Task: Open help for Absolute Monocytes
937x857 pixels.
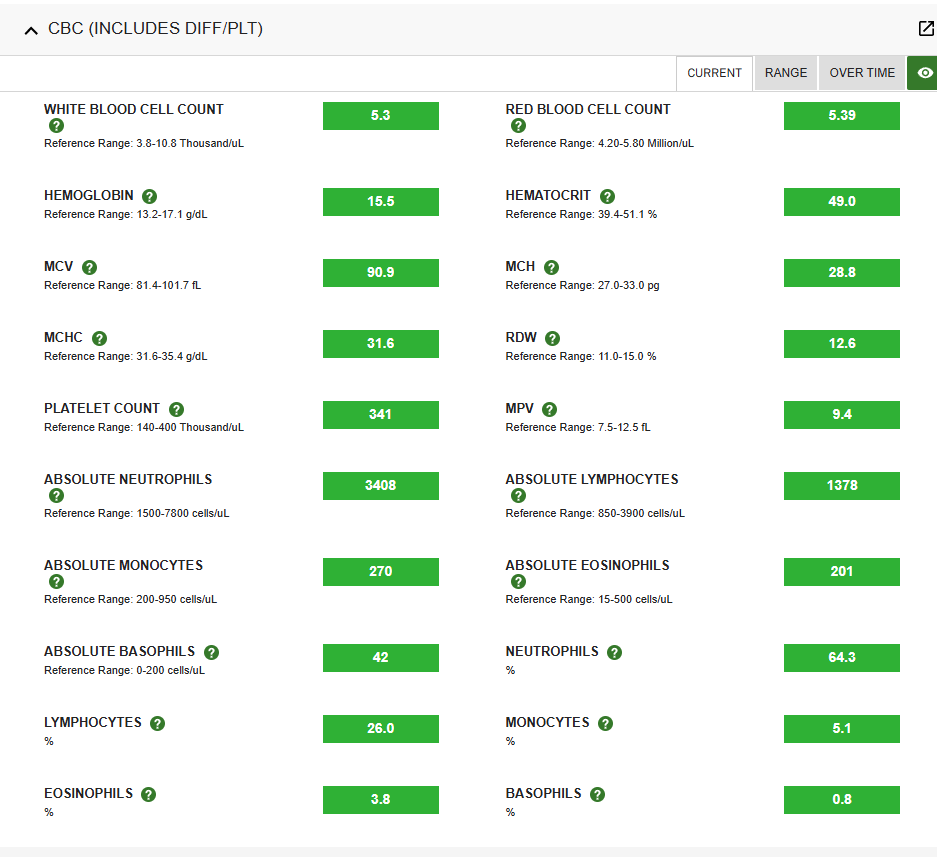Action: [56, 581]
